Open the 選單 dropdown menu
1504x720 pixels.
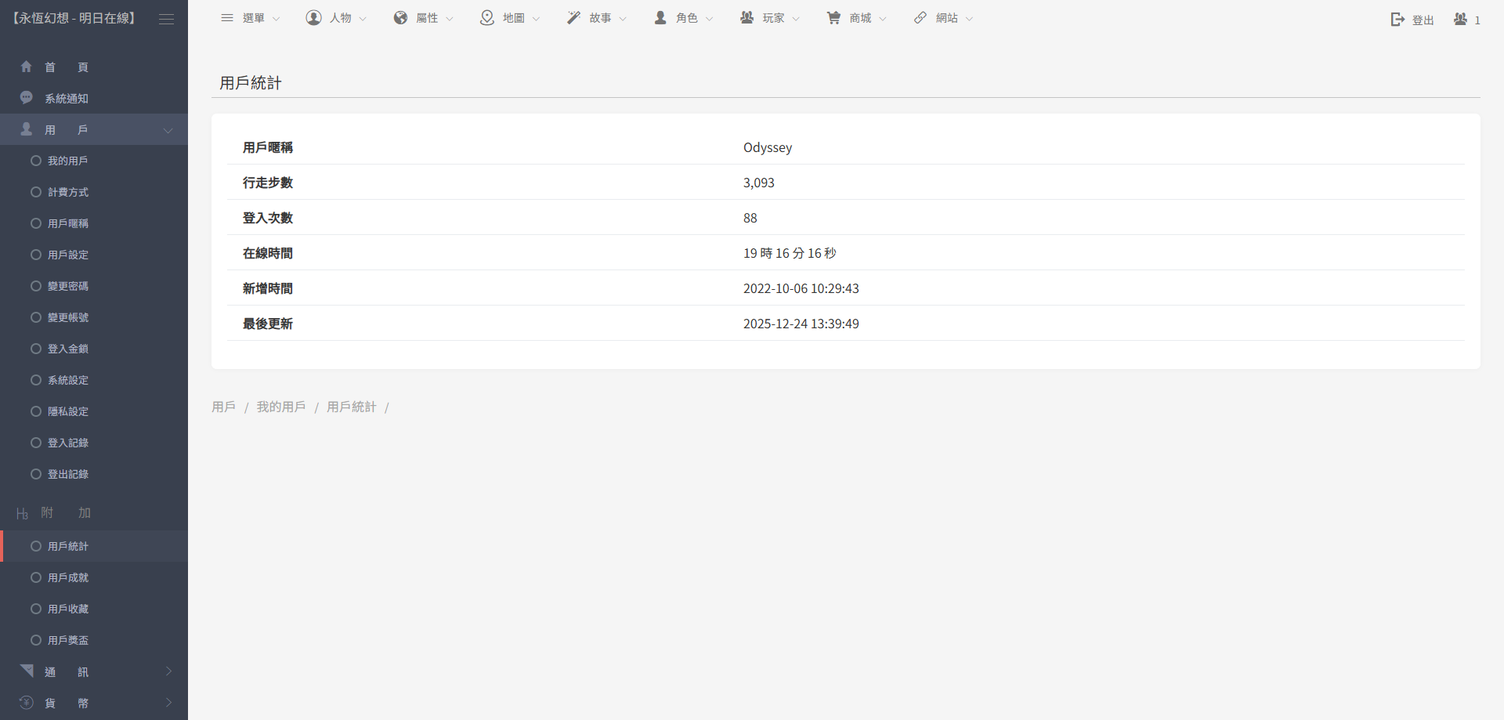(250, 18)
